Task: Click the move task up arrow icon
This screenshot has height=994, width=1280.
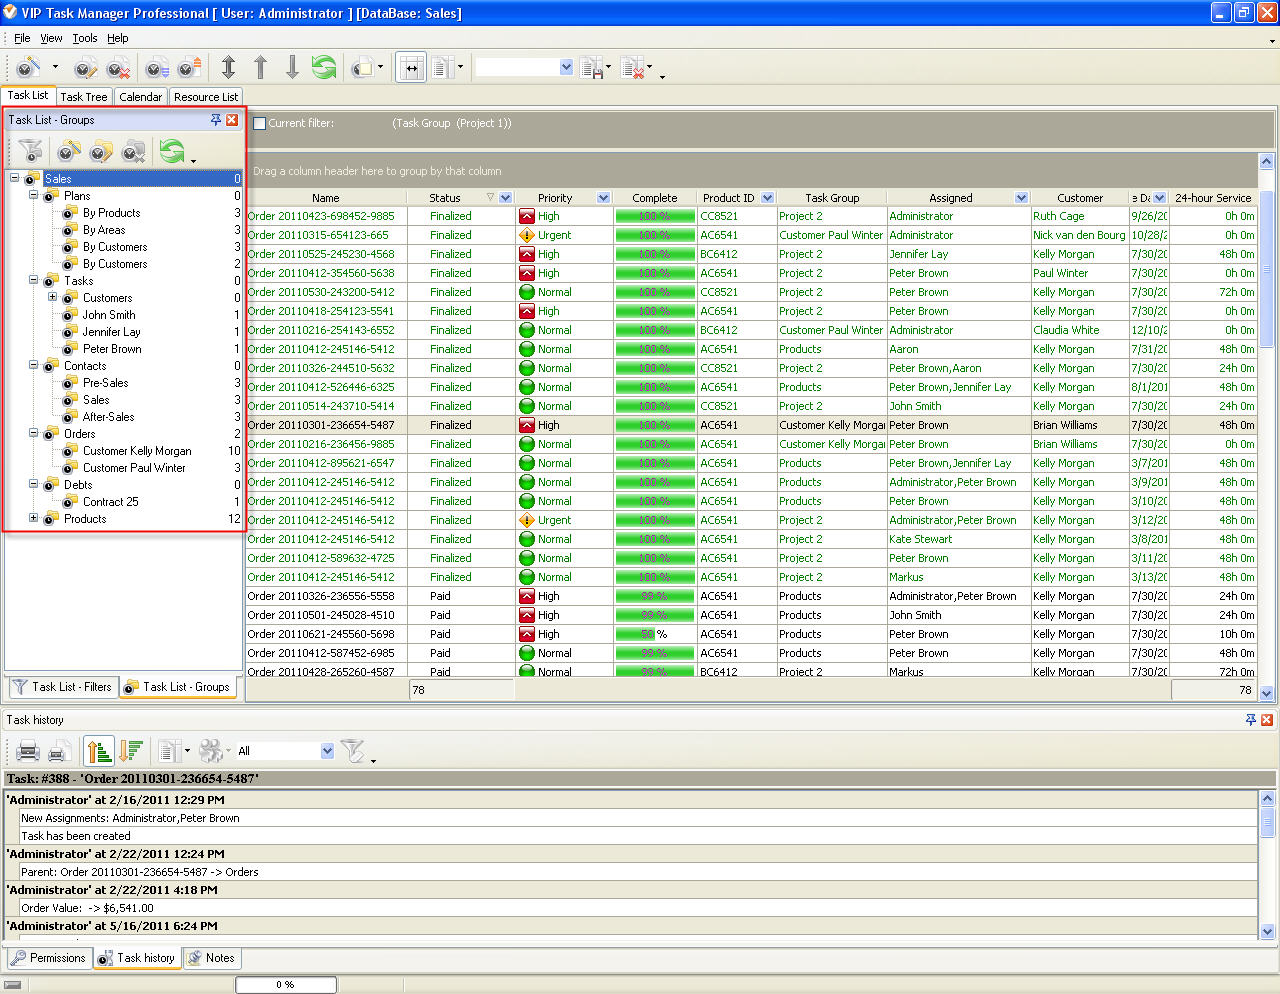Action: click(x=260, y=67)
